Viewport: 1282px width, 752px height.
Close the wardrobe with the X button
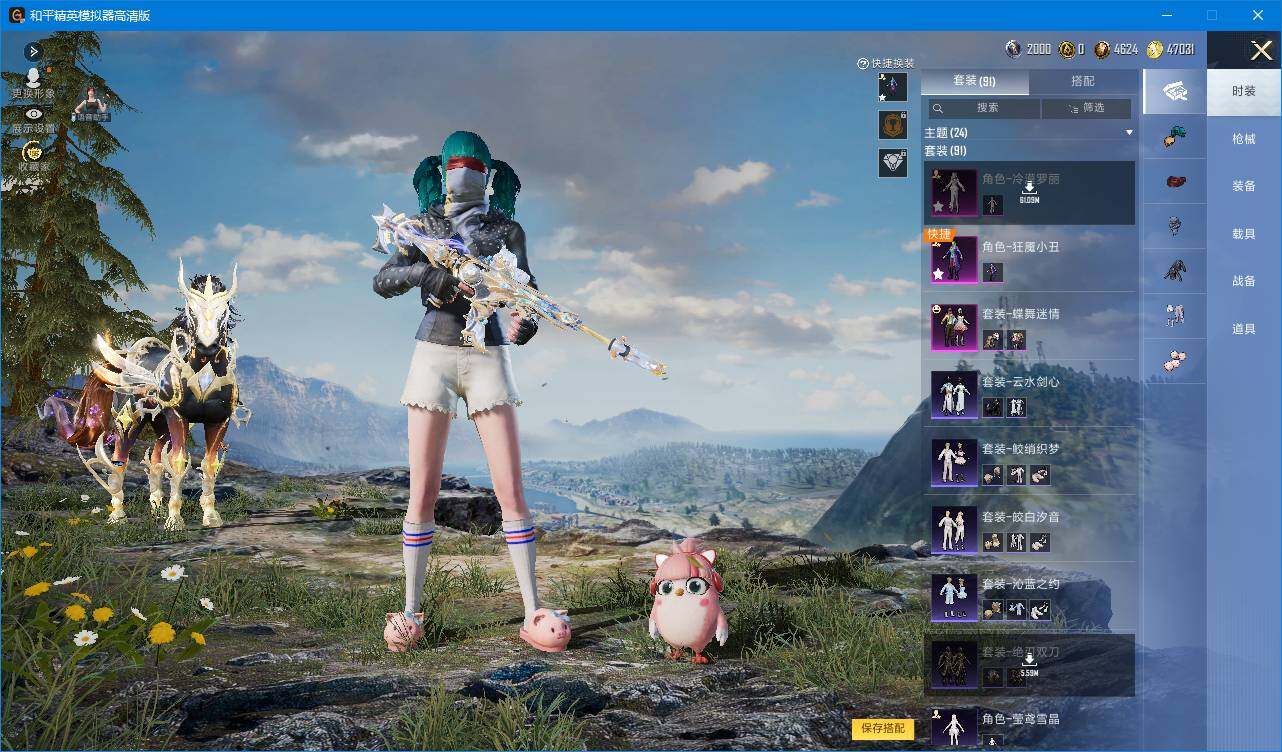[x=1262, y=50]
